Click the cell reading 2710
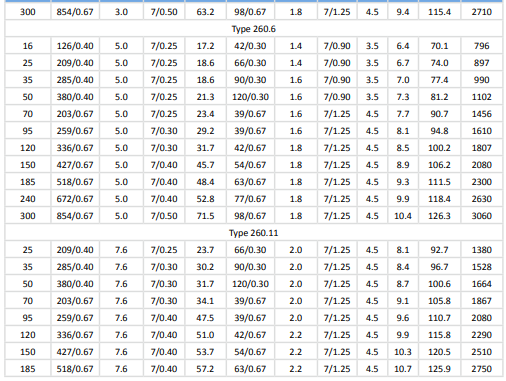506x381 pixels. tap(482, 12)
